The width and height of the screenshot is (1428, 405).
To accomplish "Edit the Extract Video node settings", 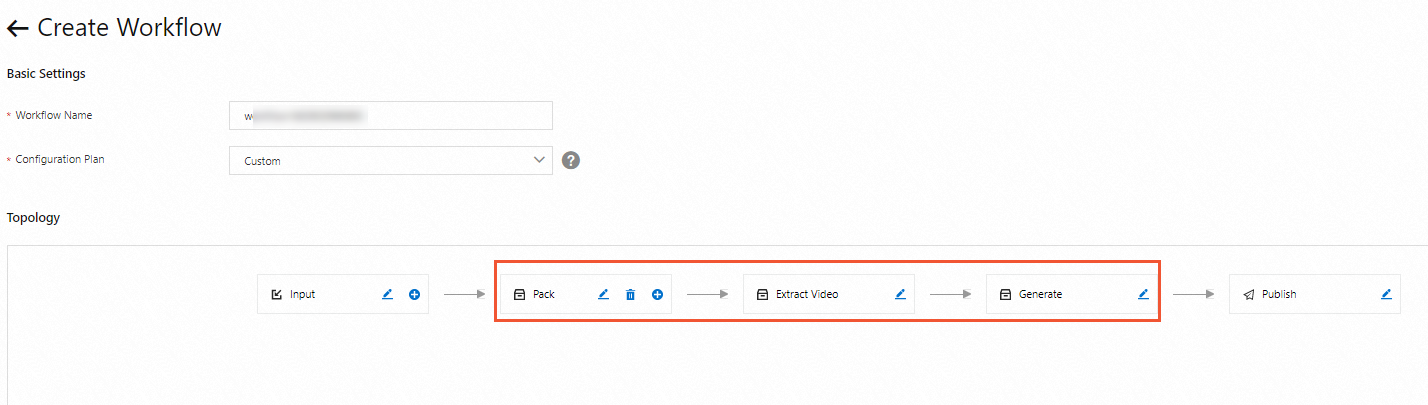I will 900,295.
